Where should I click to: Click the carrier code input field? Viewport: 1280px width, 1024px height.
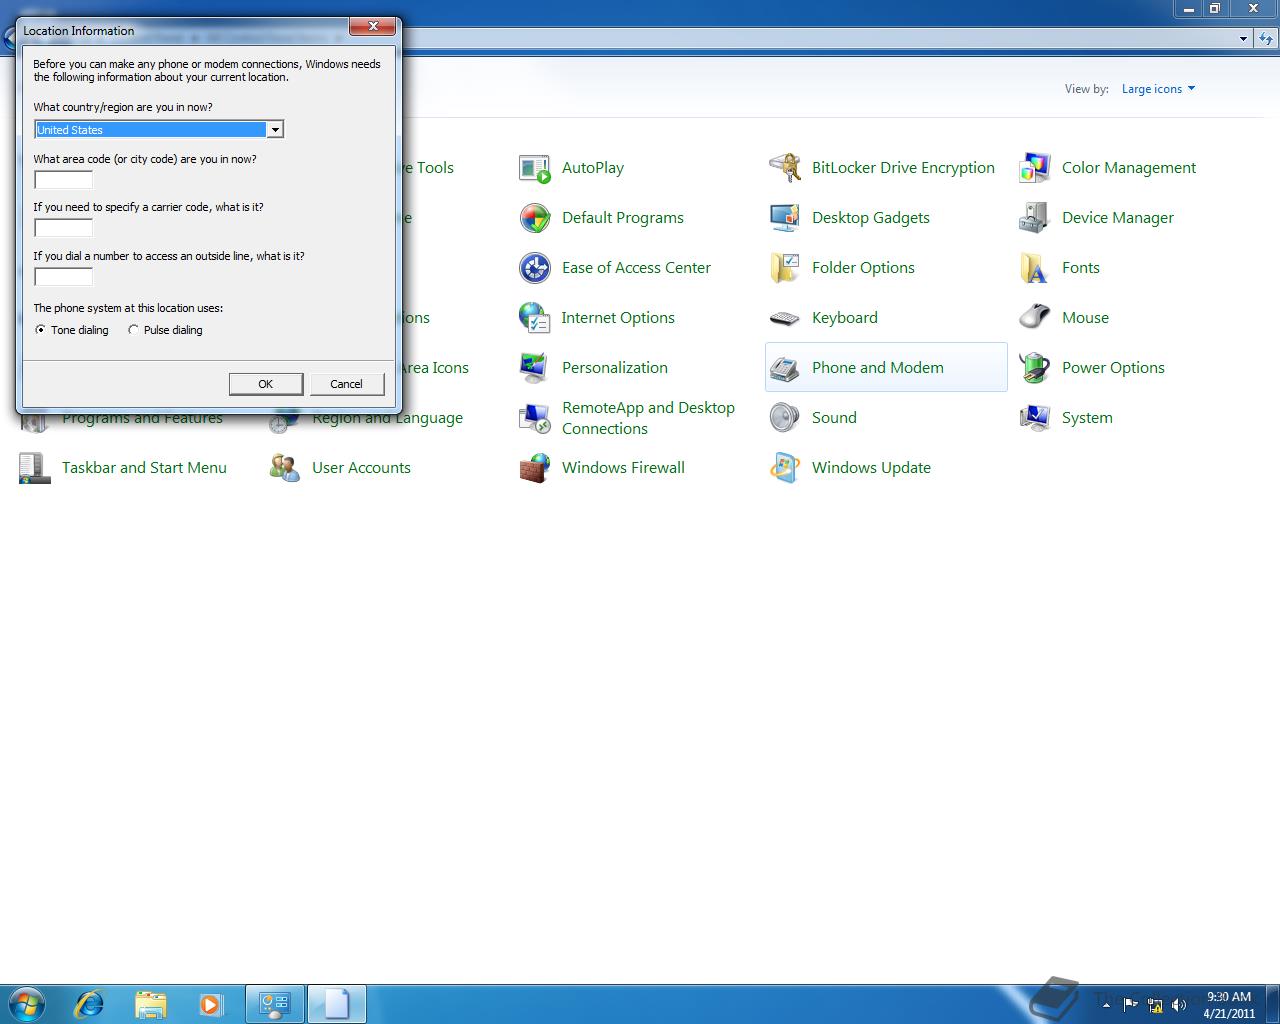(63, 228)
